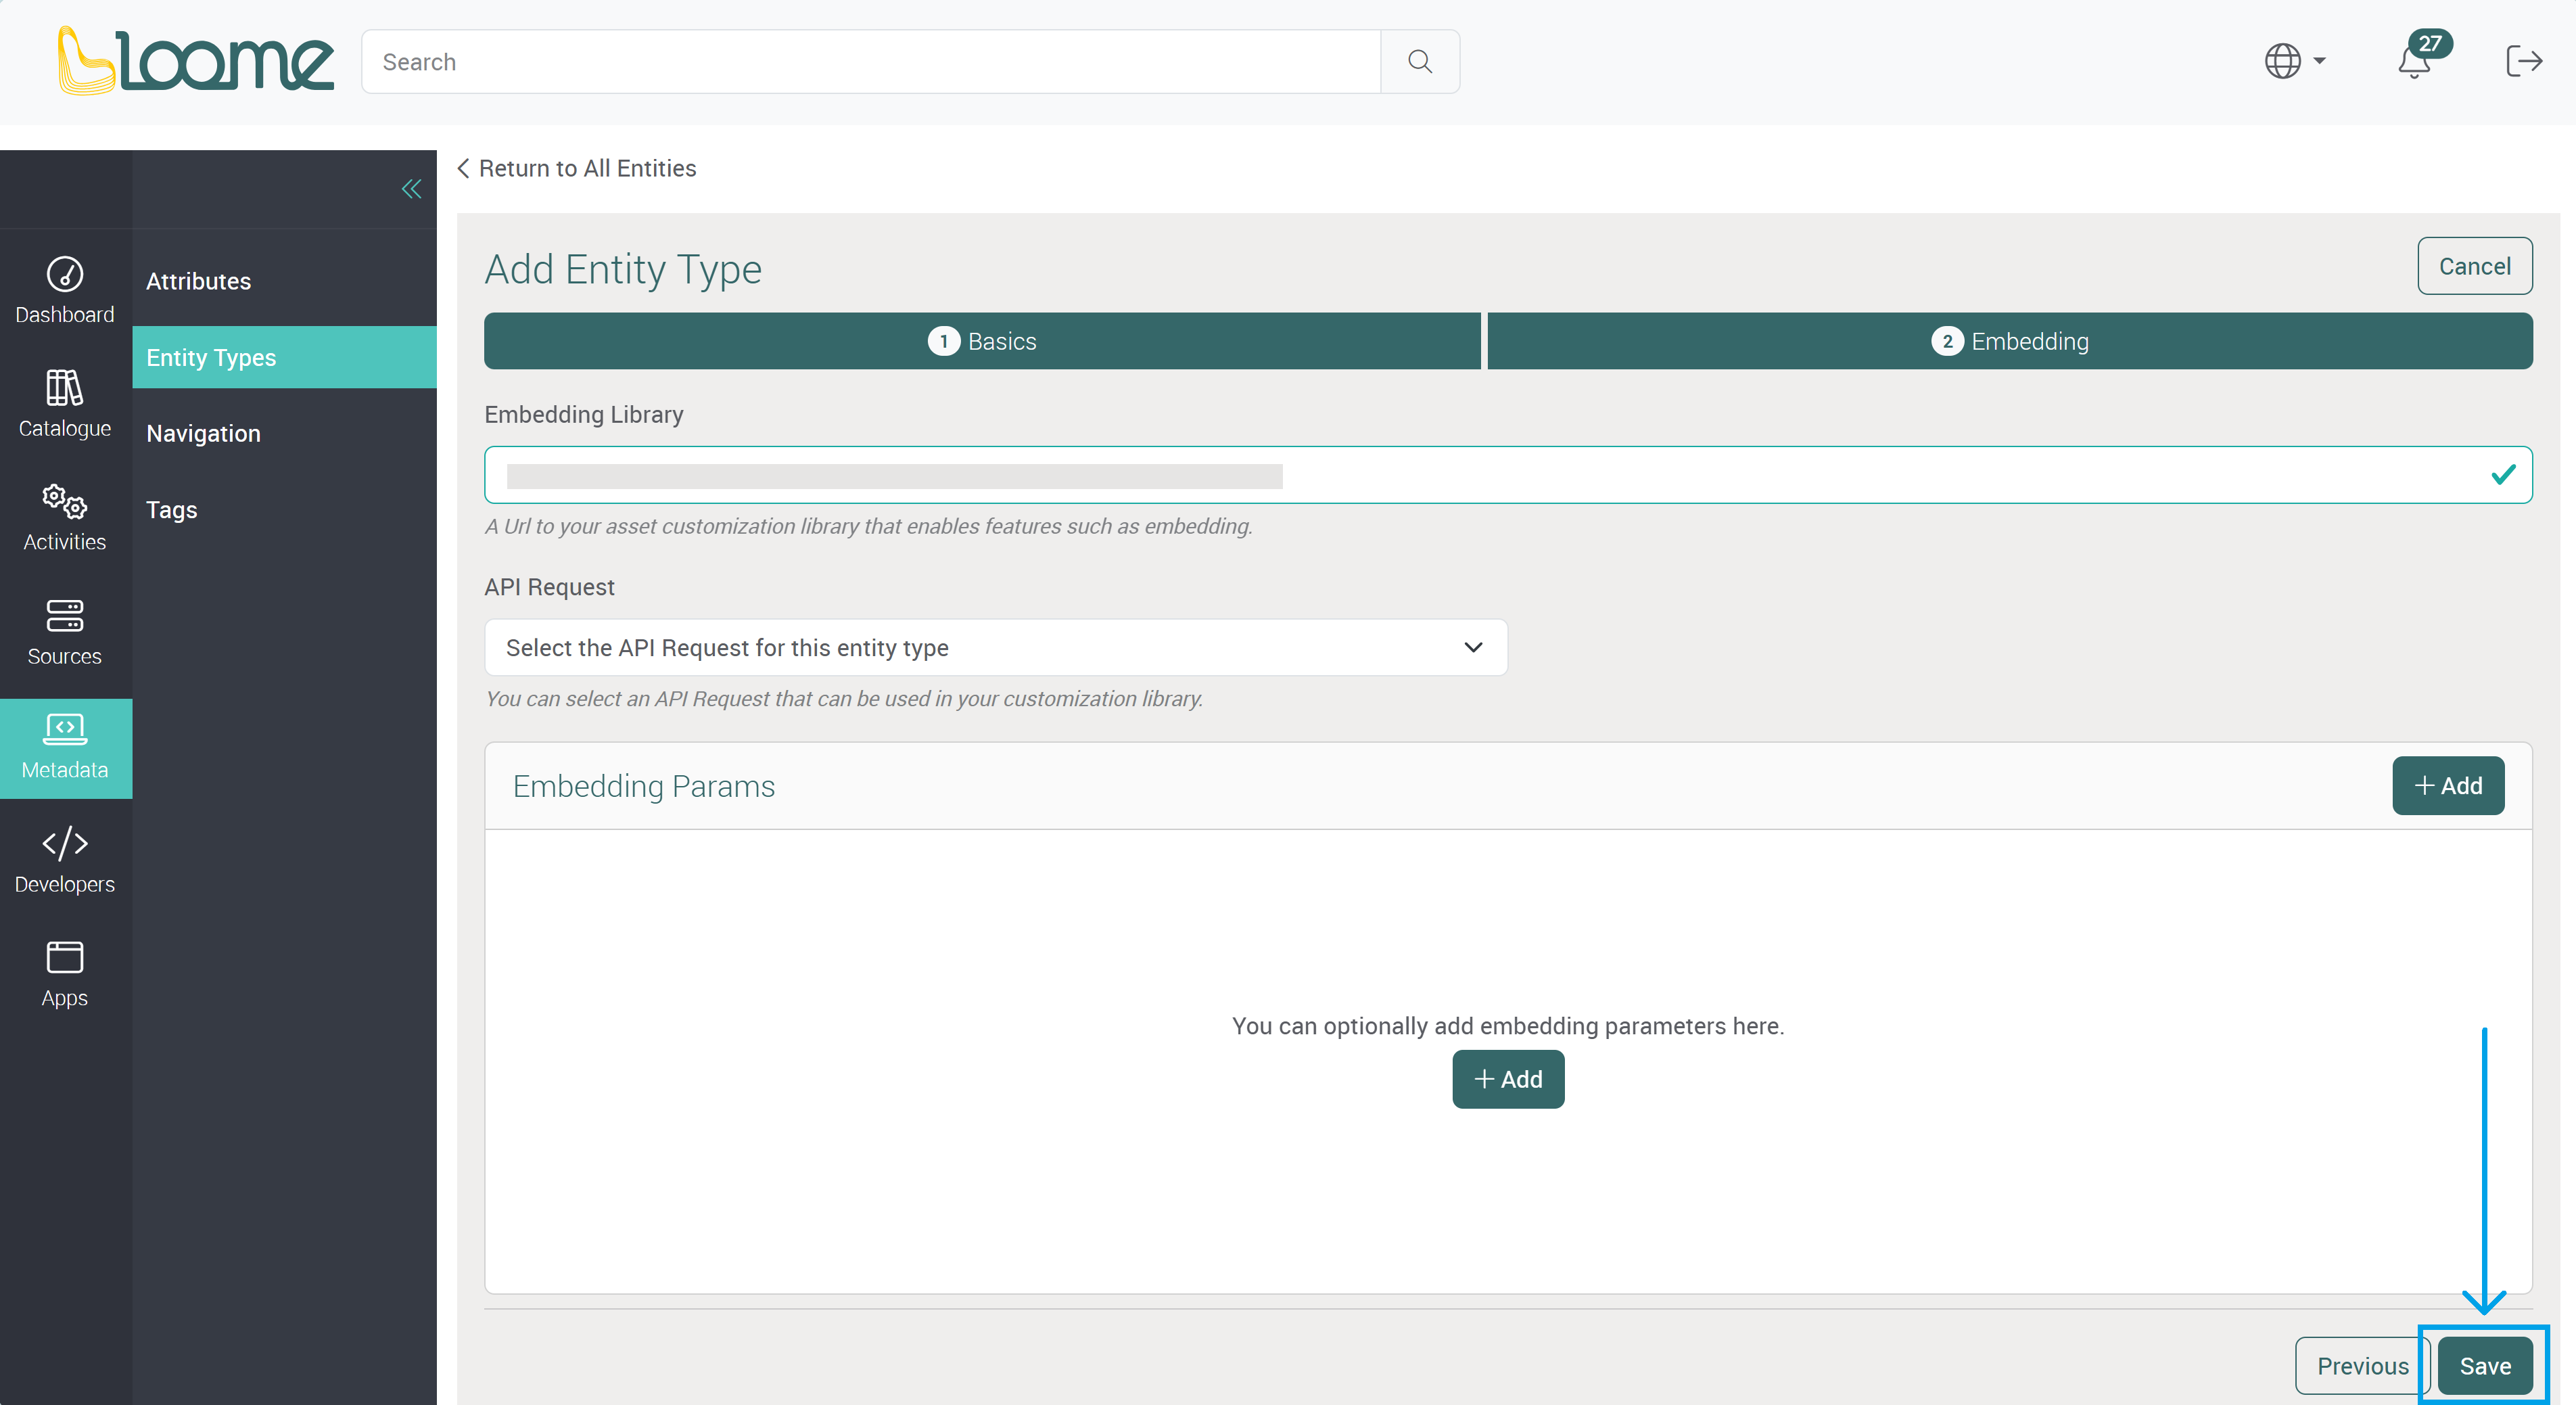The width and height of the screenshot is (2576, 1405).
Task: Collapse the sidebar using the double chevron icon
Action: pyautogui.click(x=411, y=189)
